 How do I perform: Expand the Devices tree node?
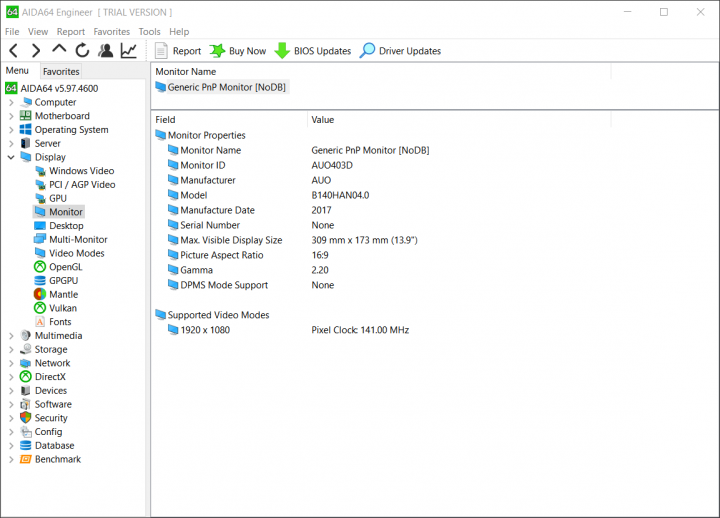pyautogui.click(x=11, y=391)
